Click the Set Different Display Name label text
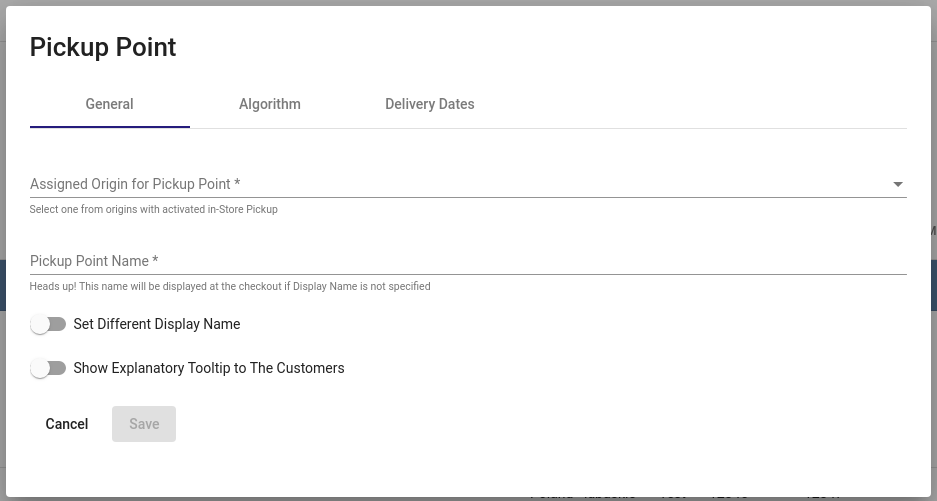Screen dimensions: 937x501 [x=157, y=324]
